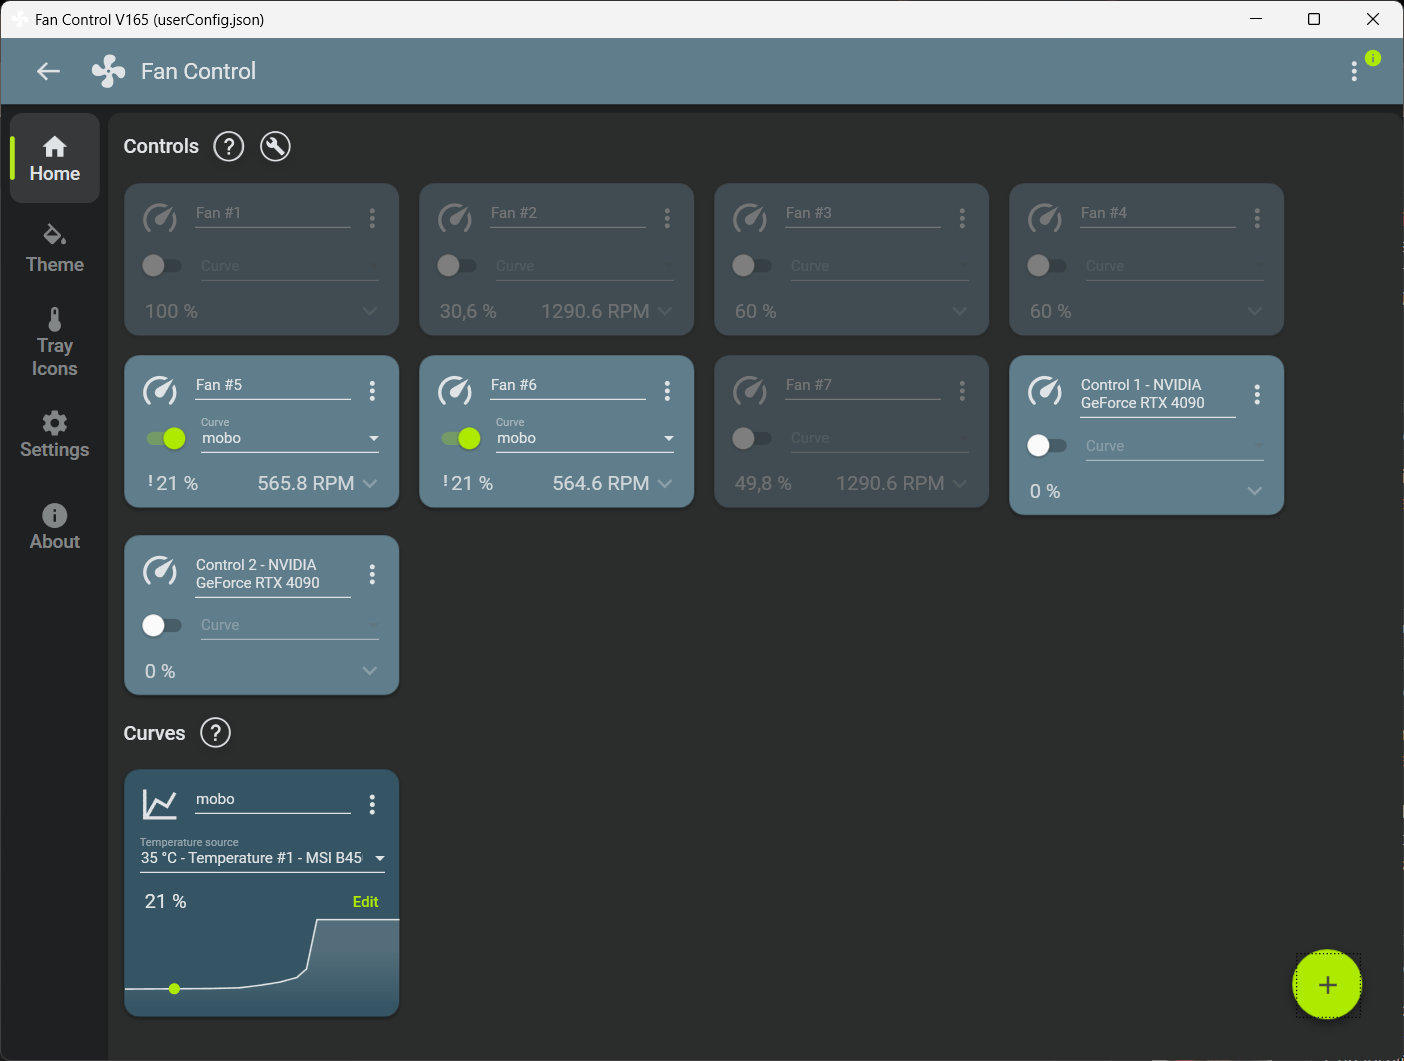
Task: Open the Fan #5 curve dropdown showing mobo
Action: (x=289, y=435)
